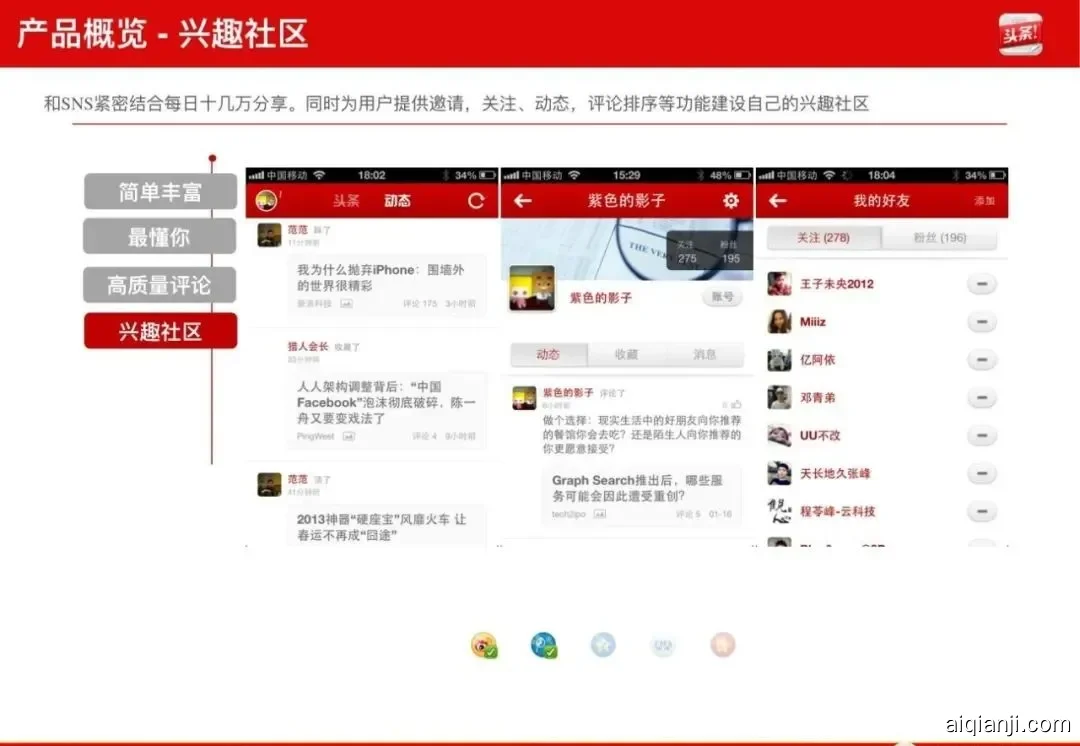Toggle the minus button next to Miiiz
The width and height of the screenshot is (1080, 746).
(982, 322)
